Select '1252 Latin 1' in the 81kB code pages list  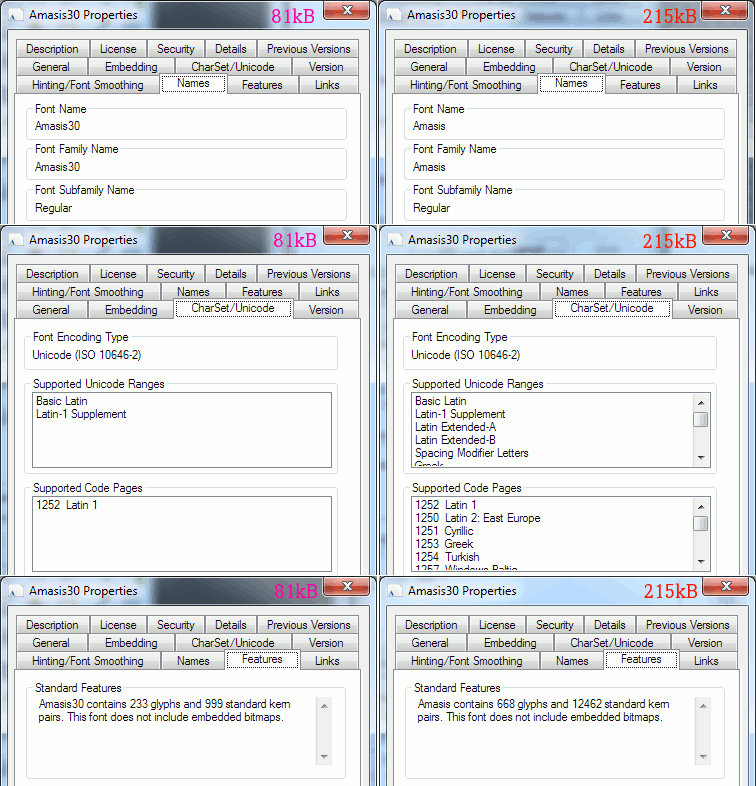click(67, 505)
